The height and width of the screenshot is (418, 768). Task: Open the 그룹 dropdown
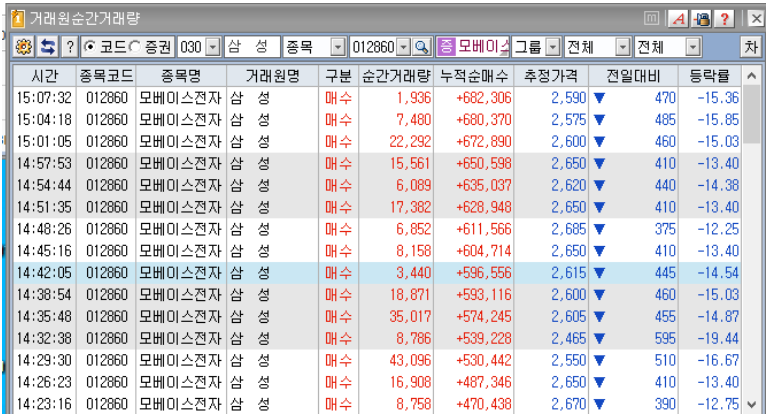click(x=552, y=47)
